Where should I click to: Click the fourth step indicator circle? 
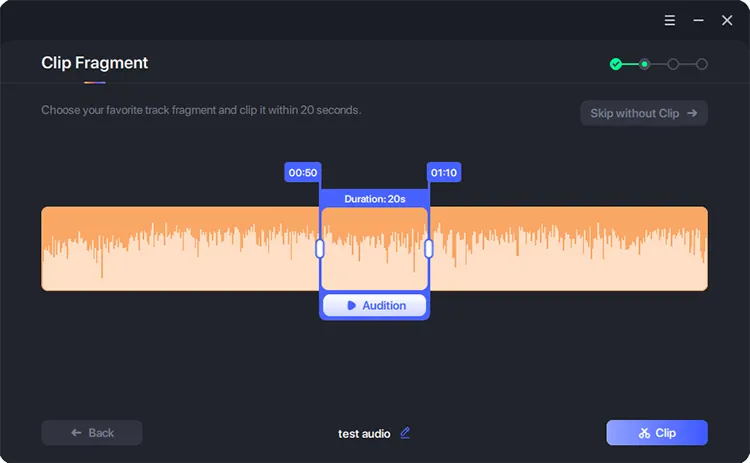pyautogui.click(x=702, y=64)
